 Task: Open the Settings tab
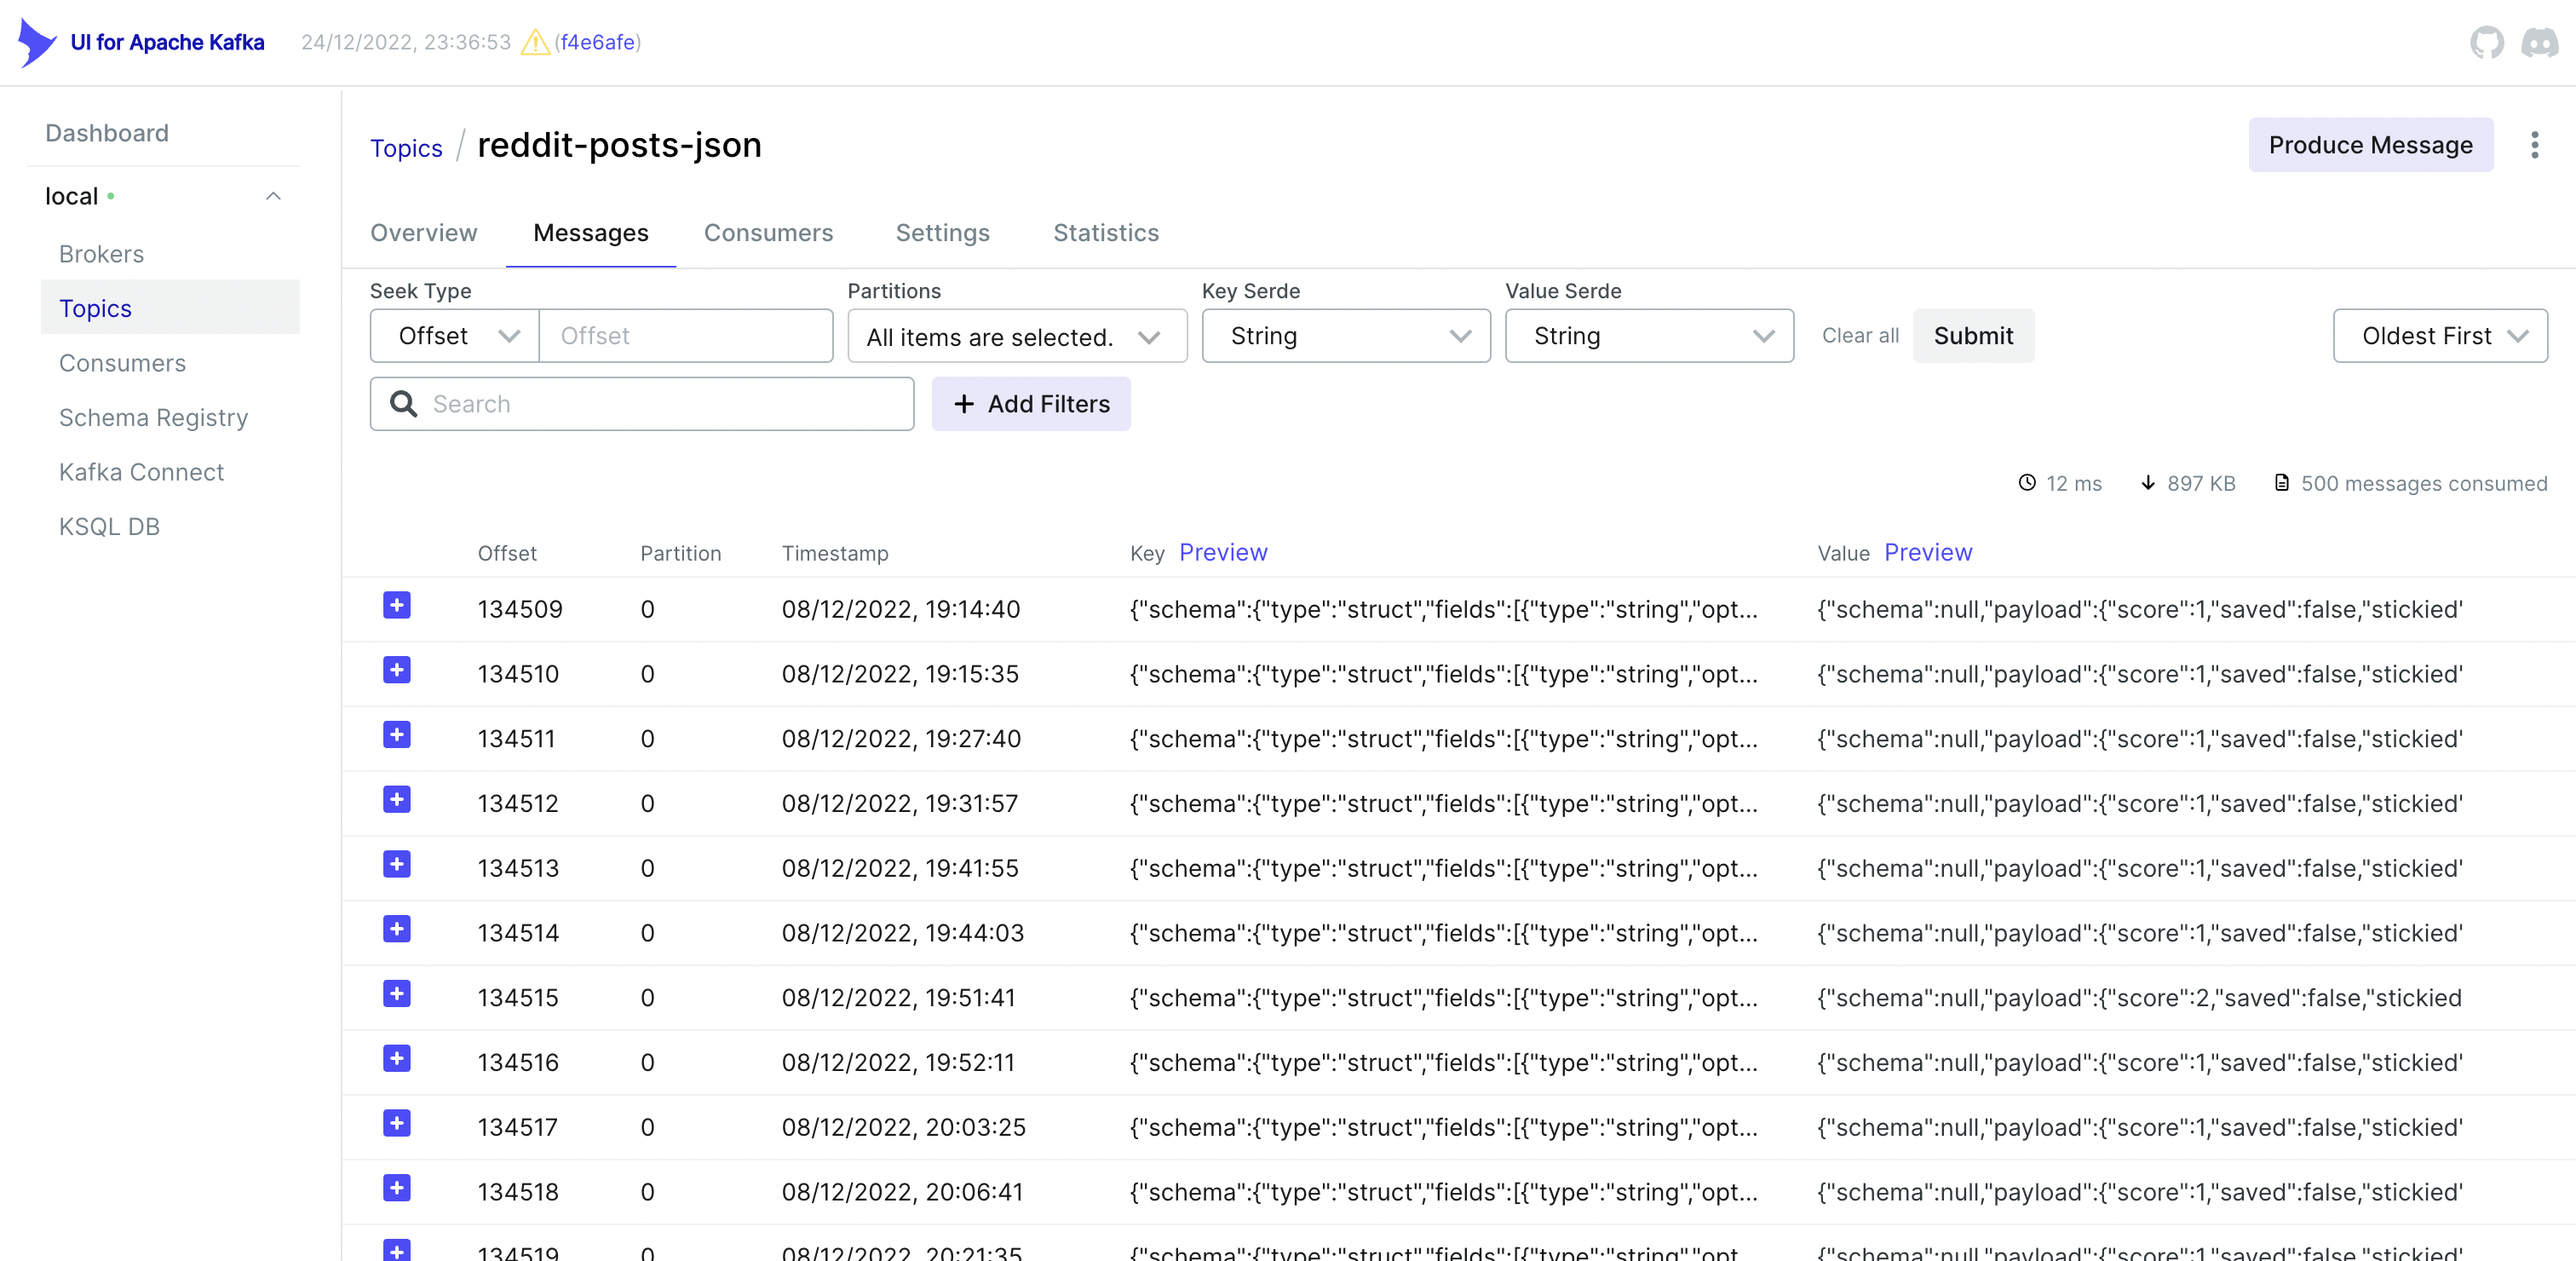(x=942, y=233)
